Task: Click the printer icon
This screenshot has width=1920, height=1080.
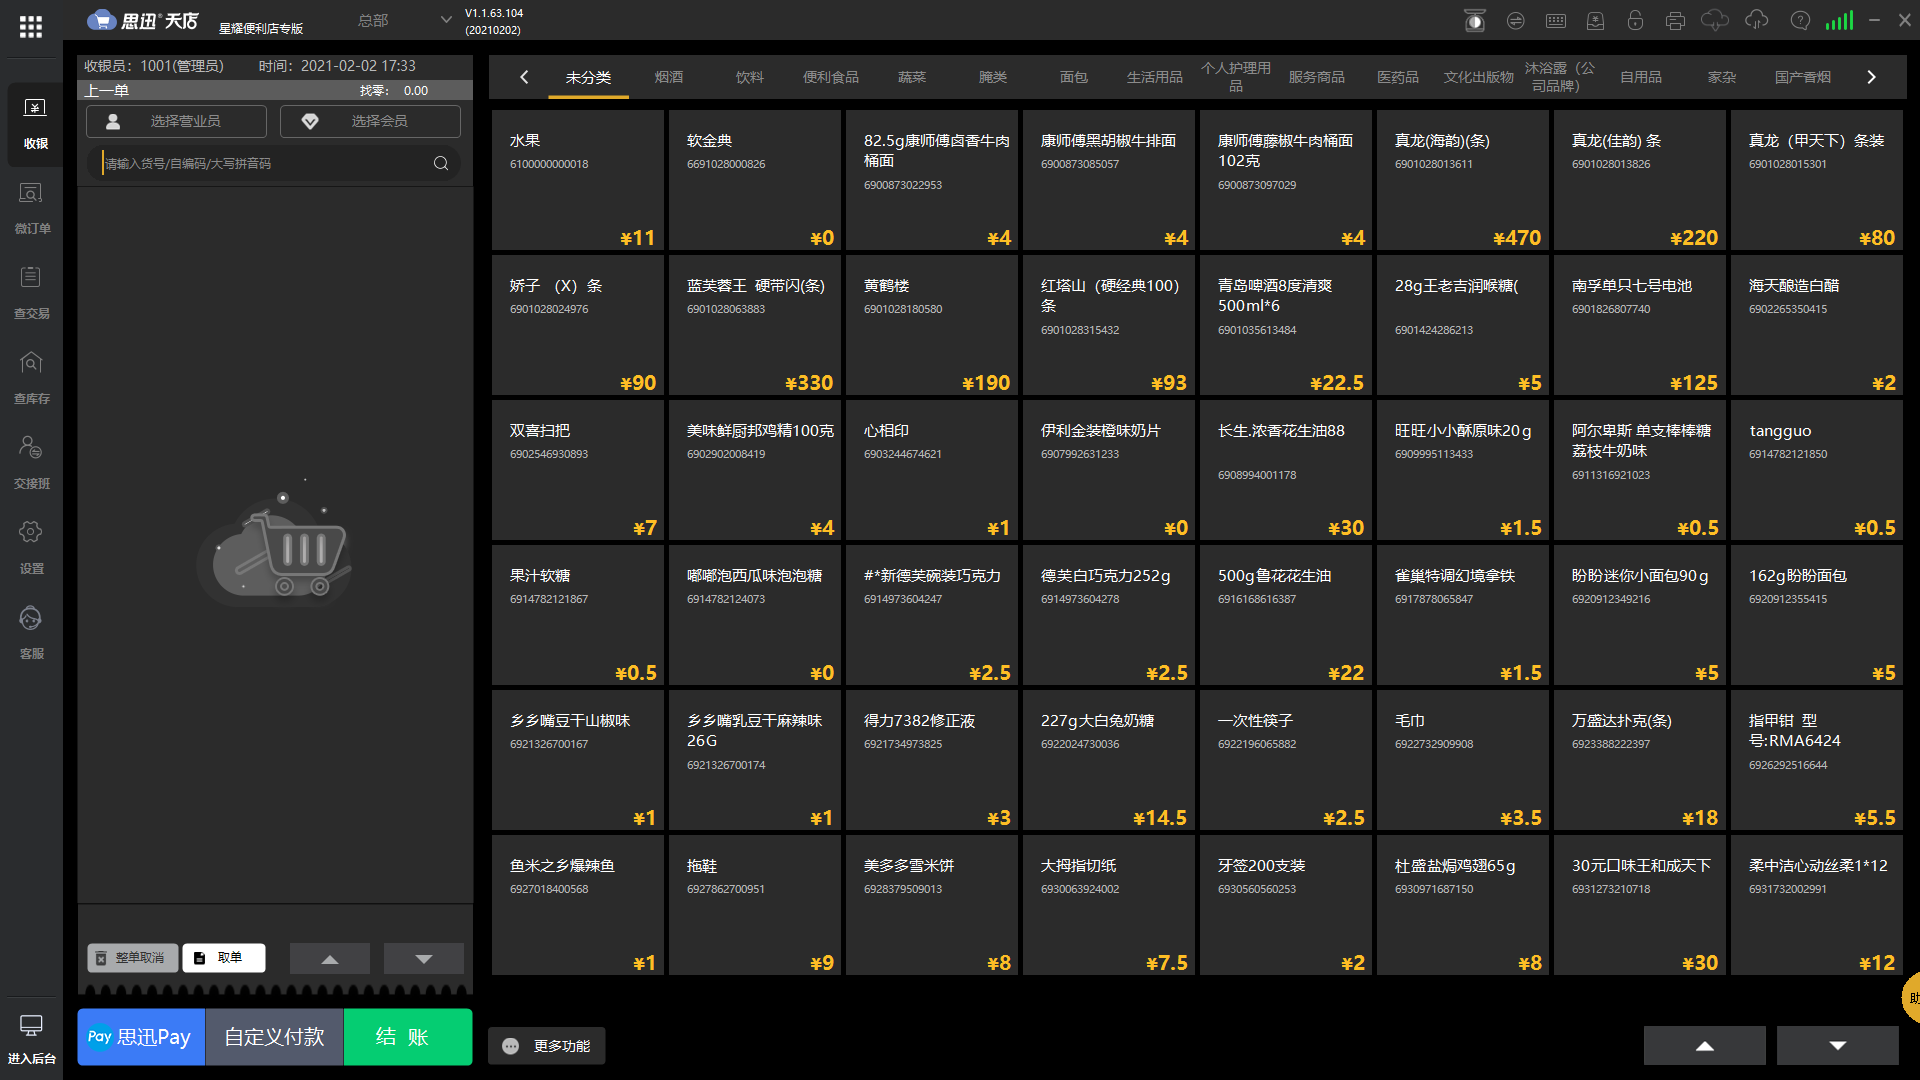Action: point(1676,21)
